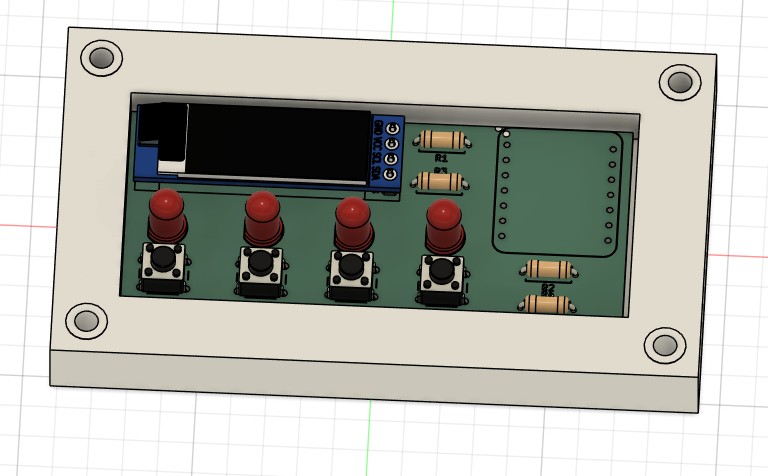Click the second red LED from left

point(261,215)
